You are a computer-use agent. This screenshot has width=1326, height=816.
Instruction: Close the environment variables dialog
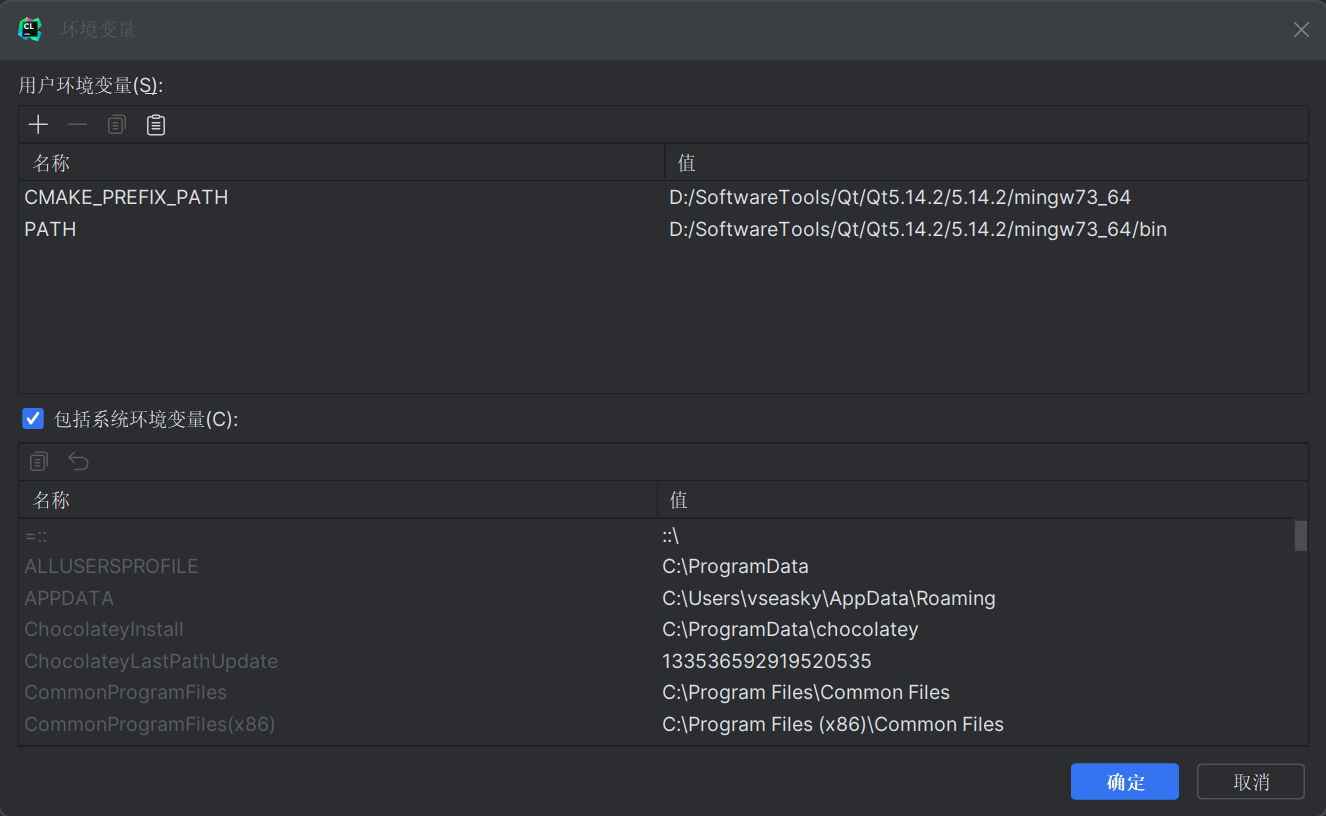(1300, 30)
